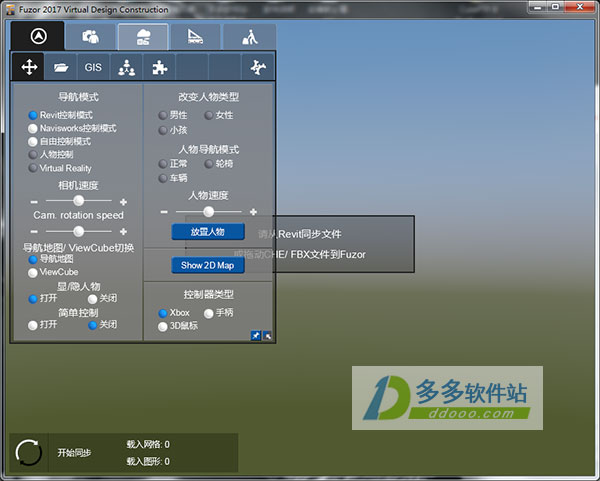This screenshot has width=600, height=481.
Task: Click the Fuzor title bar app icon
Action: click(x=11, y=10)
